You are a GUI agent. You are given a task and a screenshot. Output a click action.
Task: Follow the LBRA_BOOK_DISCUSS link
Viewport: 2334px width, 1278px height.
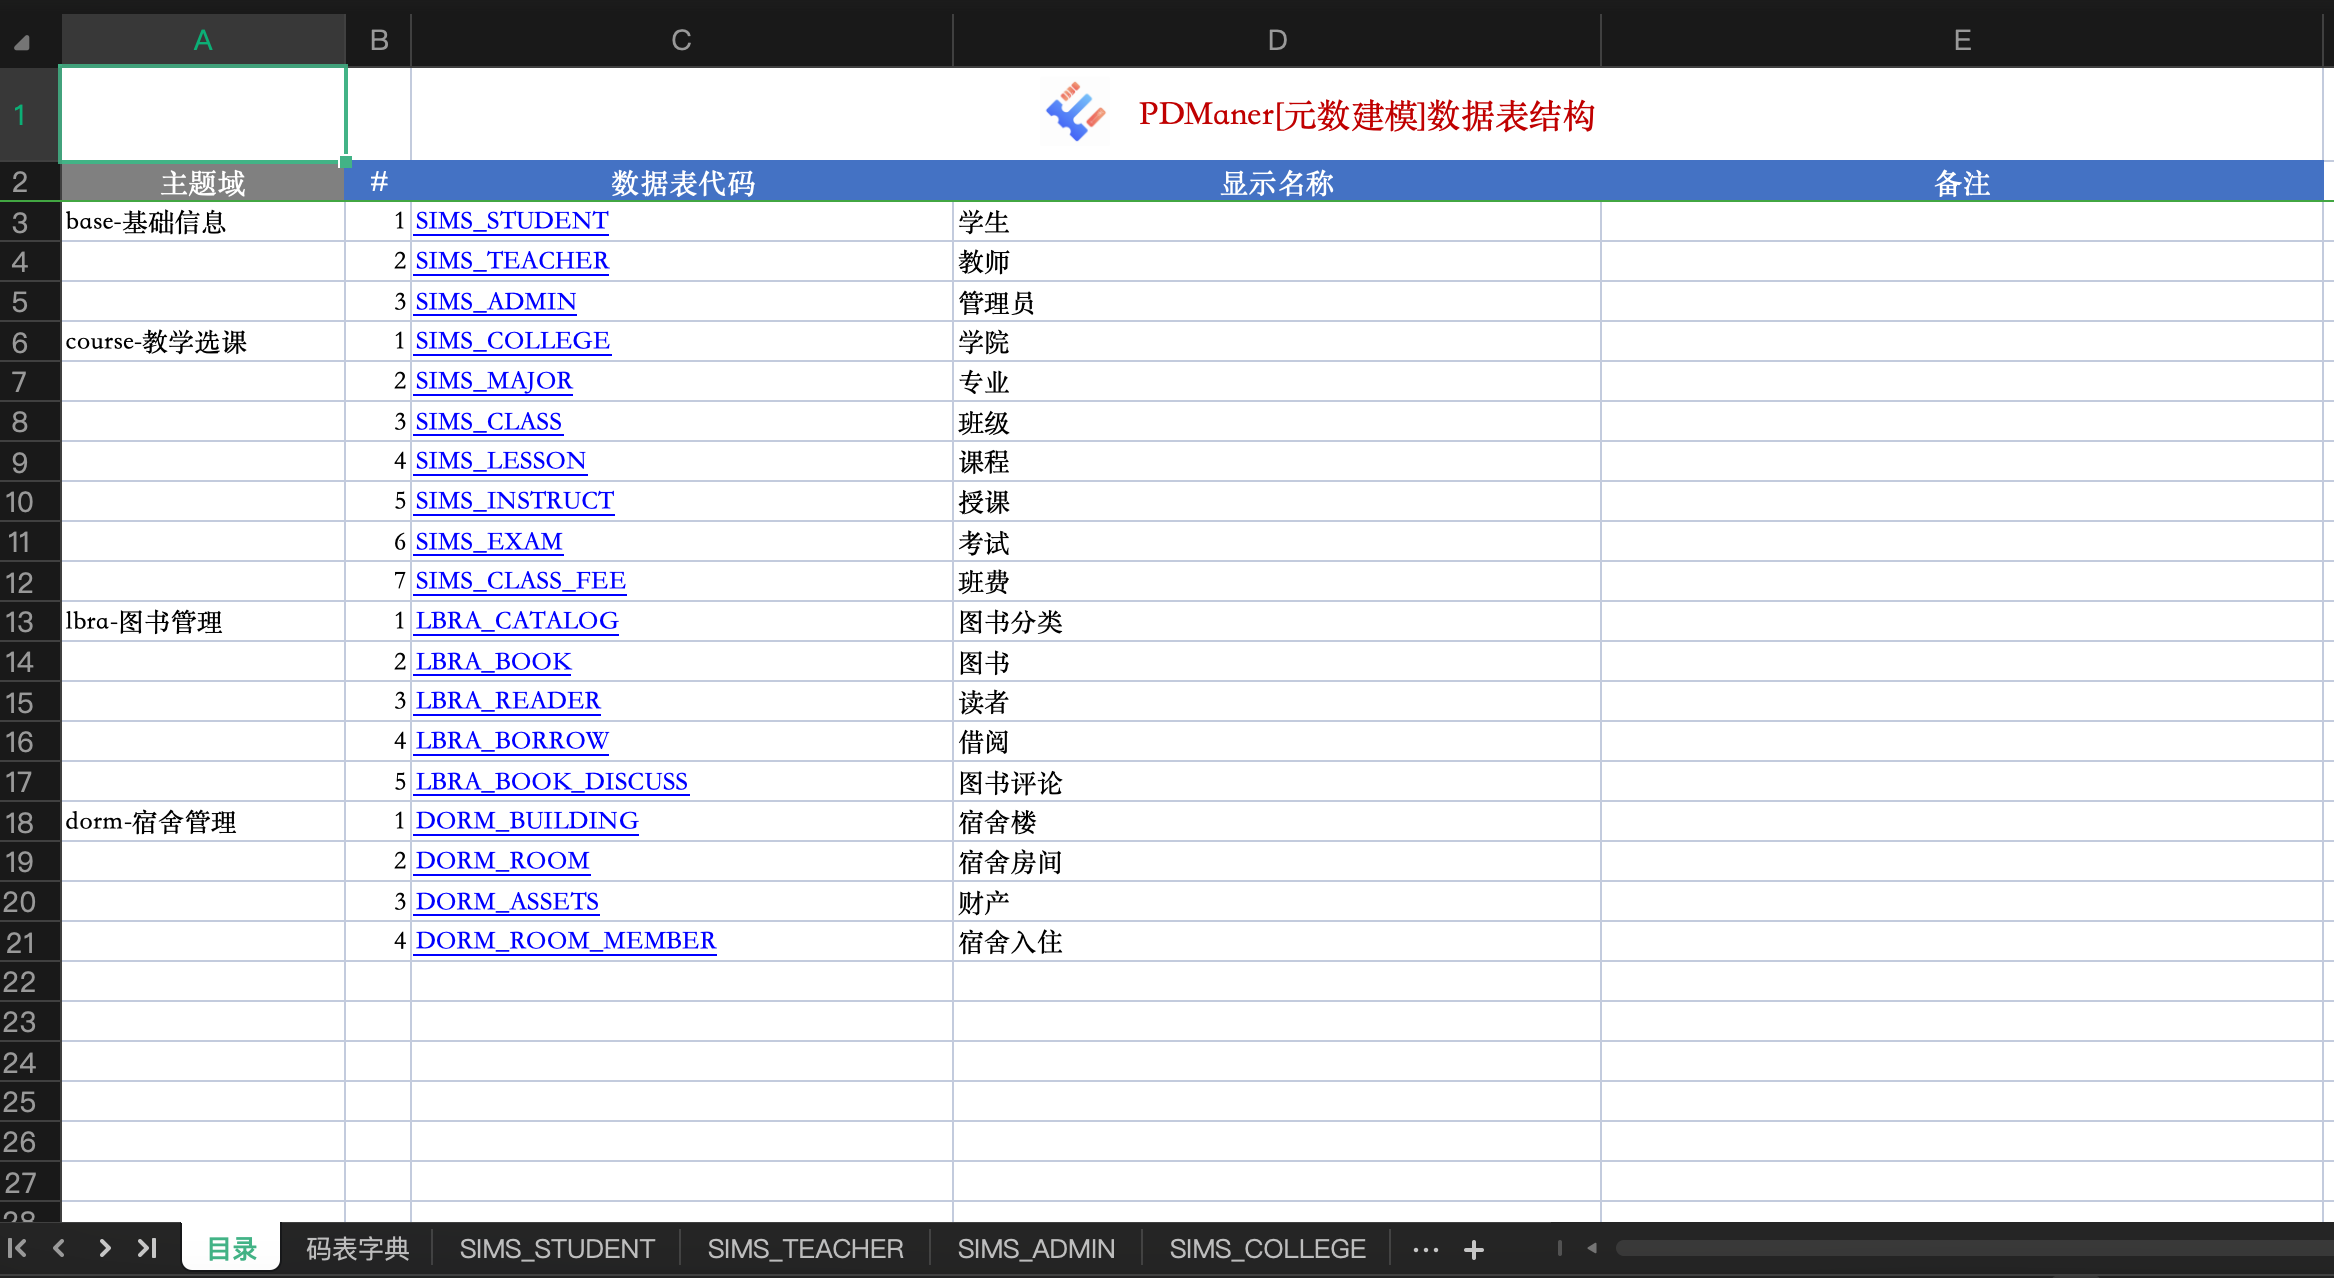point(551,781)
